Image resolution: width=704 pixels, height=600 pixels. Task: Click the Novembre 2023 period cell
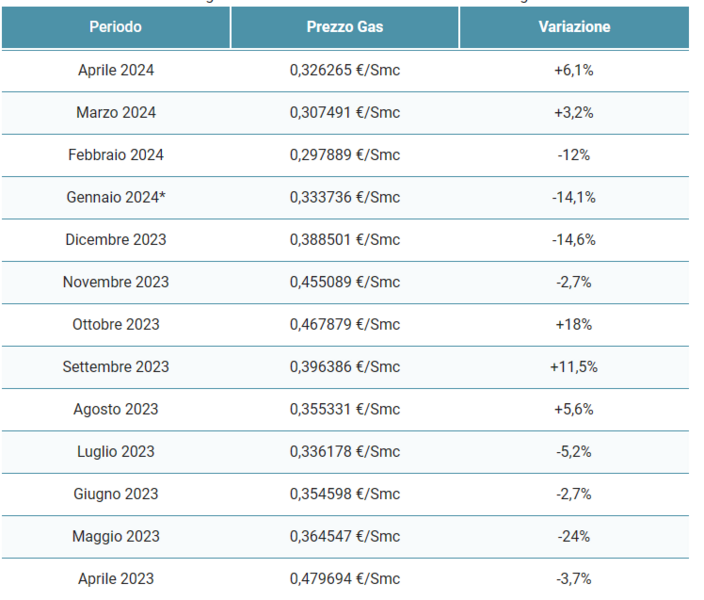click(116, 282)
